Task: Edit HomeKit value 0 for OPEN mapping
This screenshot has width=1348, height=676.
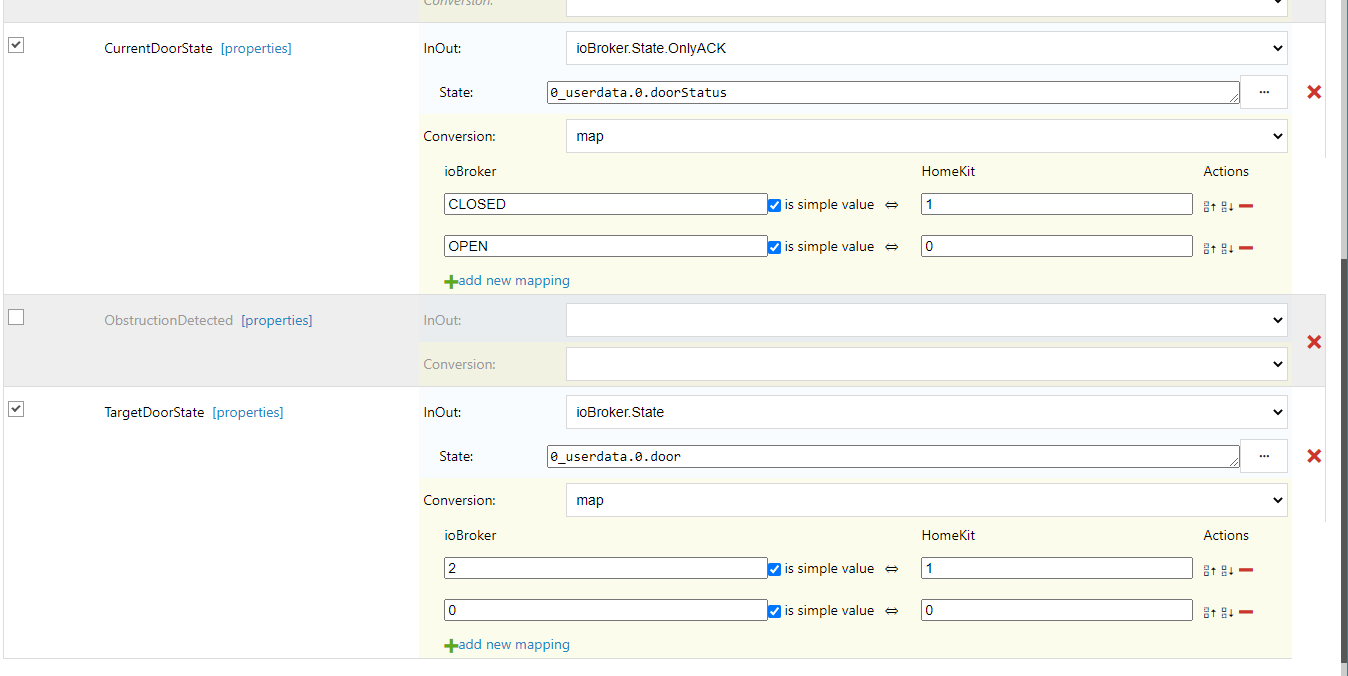Action: click(x=1057, y=246)
